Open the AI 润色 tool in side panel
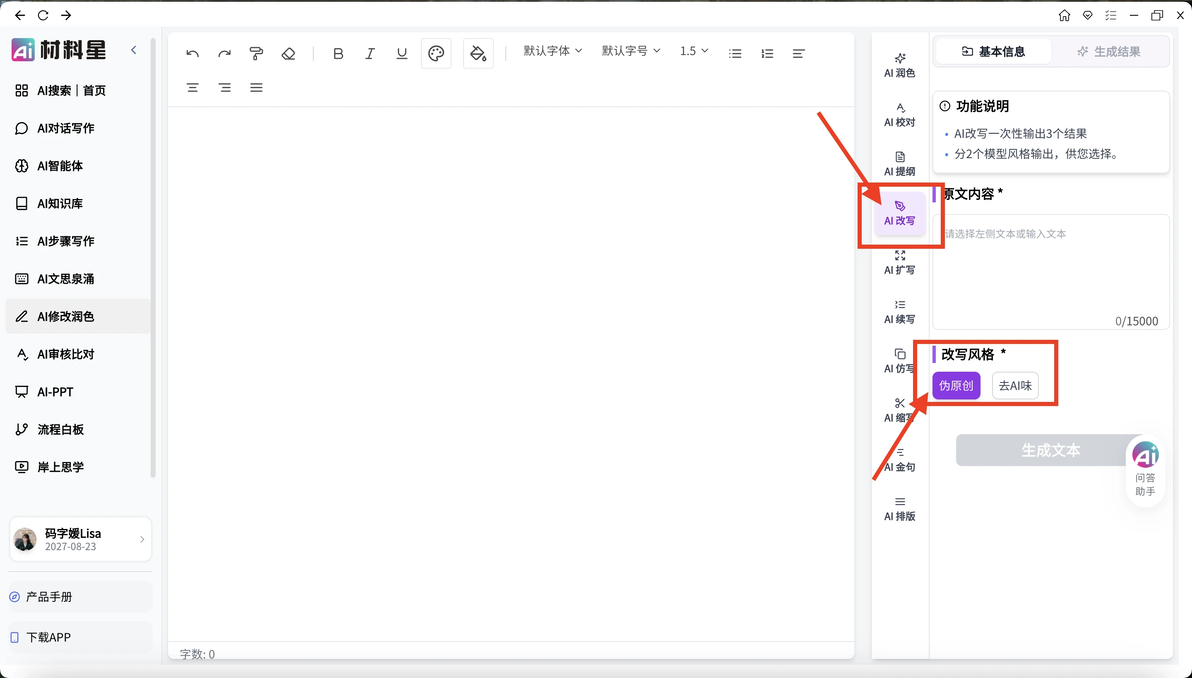The height and width of the screenshot is (678, 1192). point(899,65)
